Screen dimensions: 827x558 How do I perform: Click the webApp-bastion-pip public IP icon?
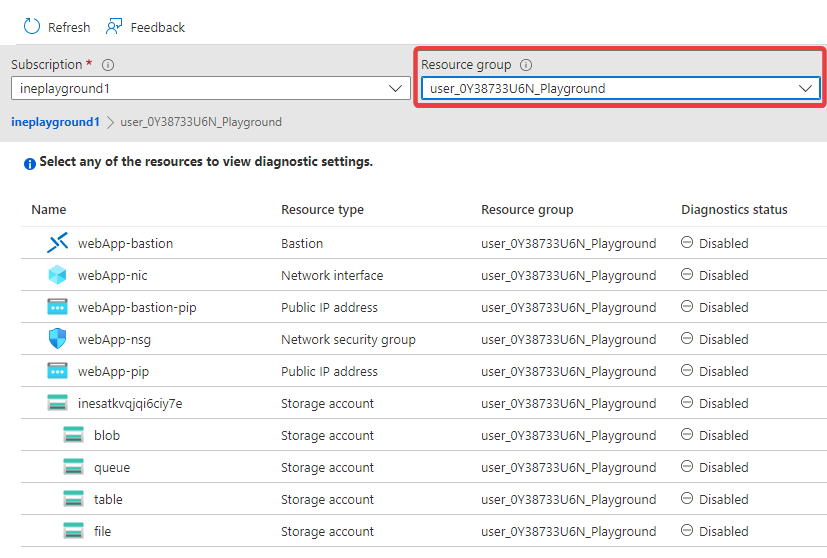pos(57,307)
